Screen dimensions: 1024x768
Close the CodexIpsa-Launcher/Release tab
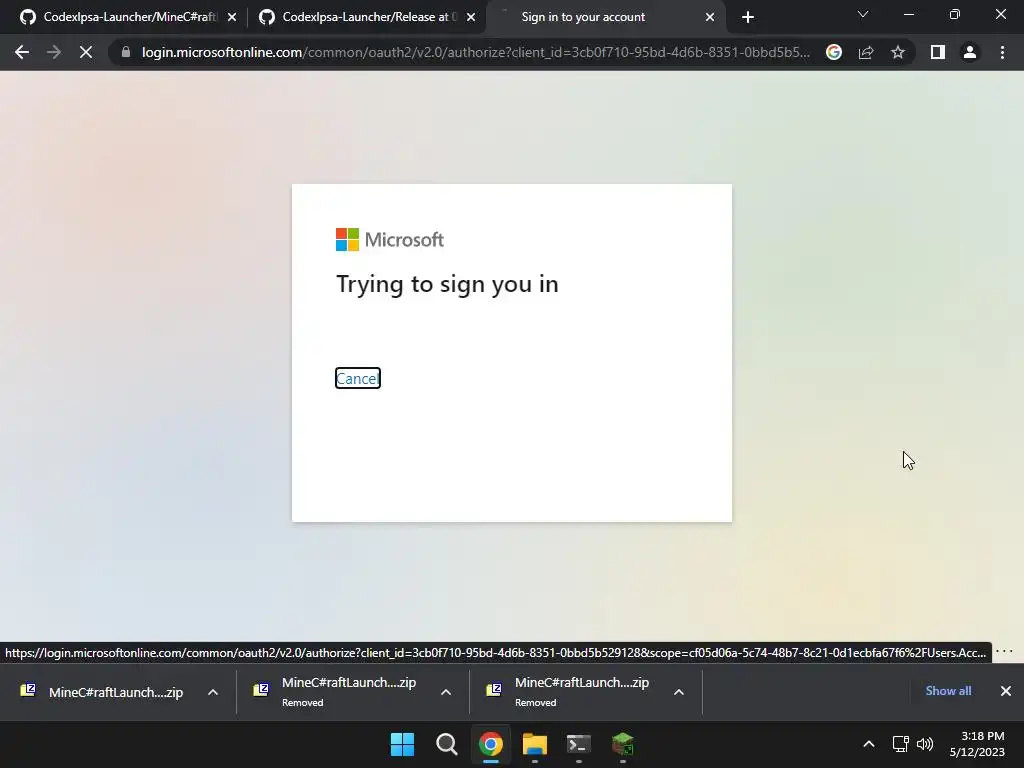click(x=471, y=17)
